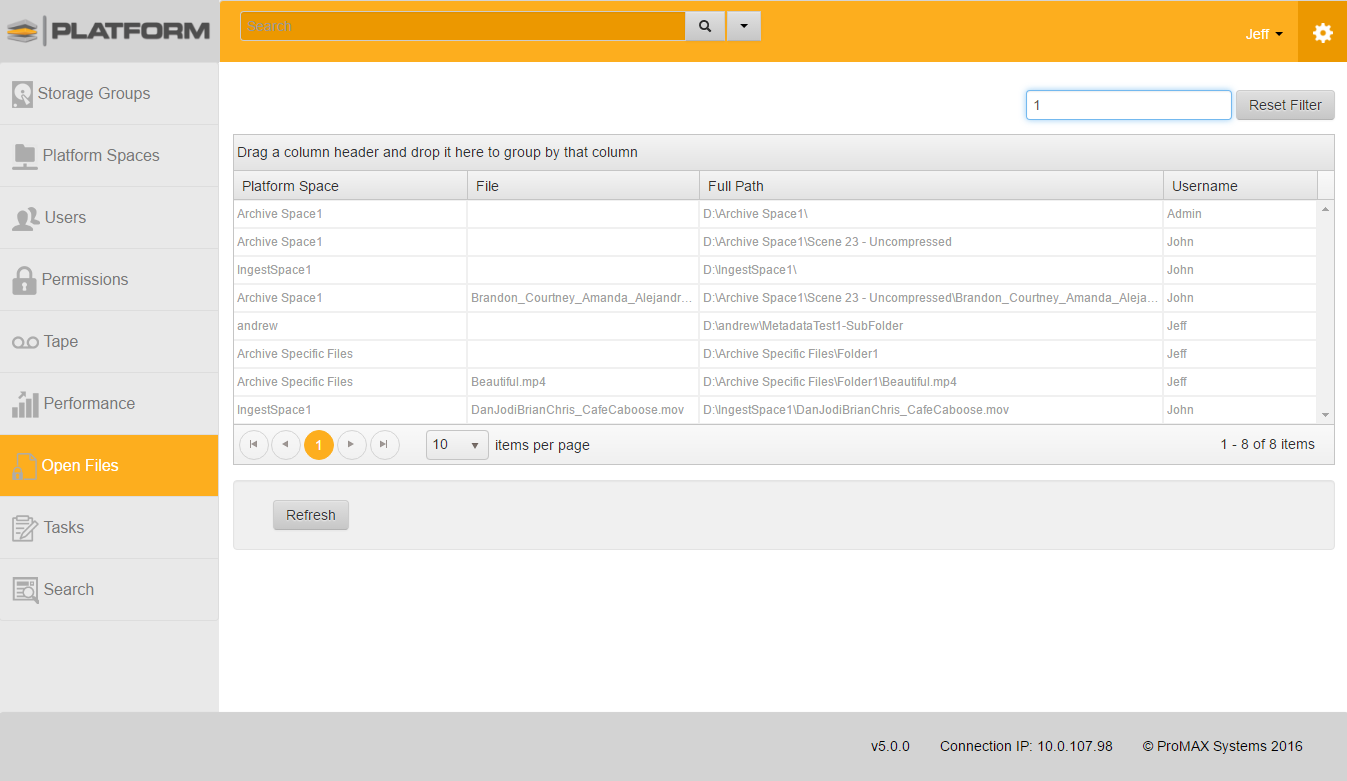Click the Storage Groups disk icon
The image size is (1347, 781).
click(x=22, y=94)
